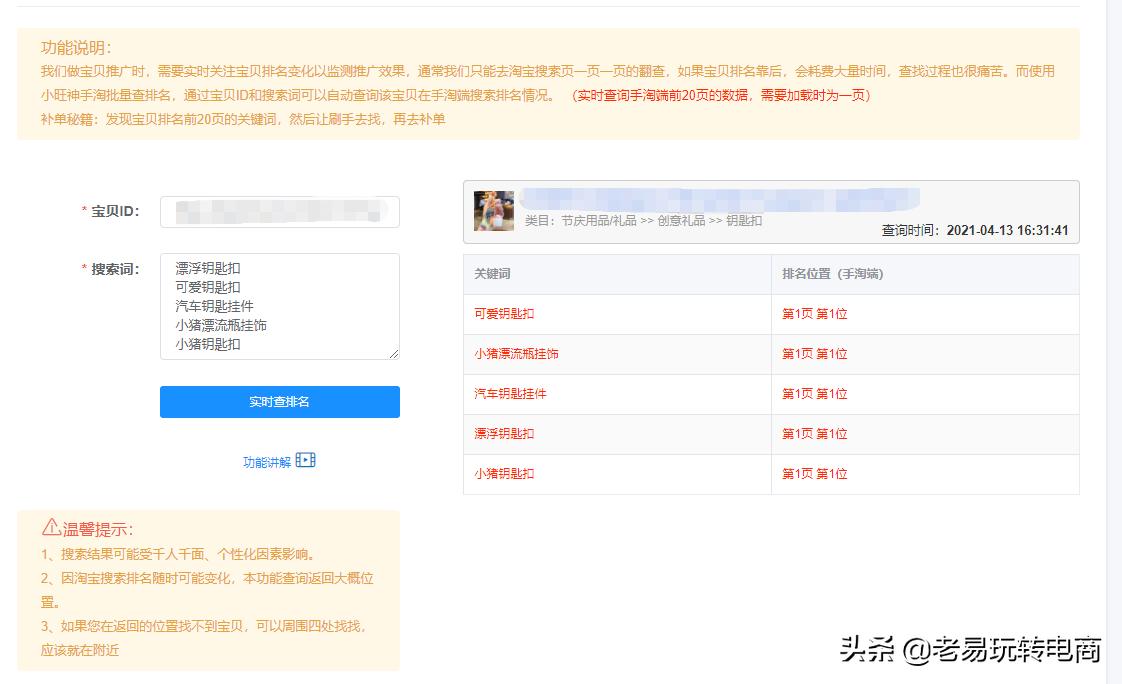
Task: Click the keyword 小猪钥匙扣 entry
Action: 504,473
